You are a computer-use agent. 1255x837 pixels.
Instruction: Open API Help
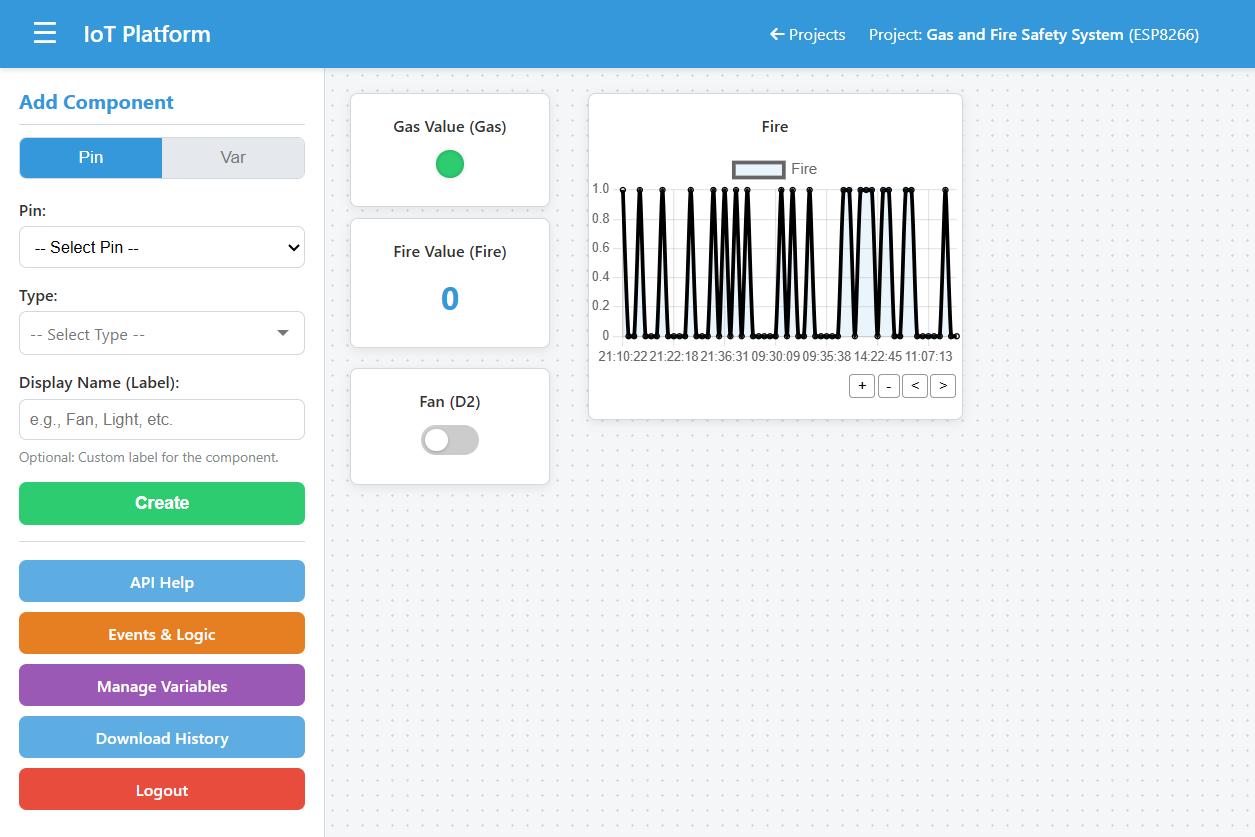point(162,582)
